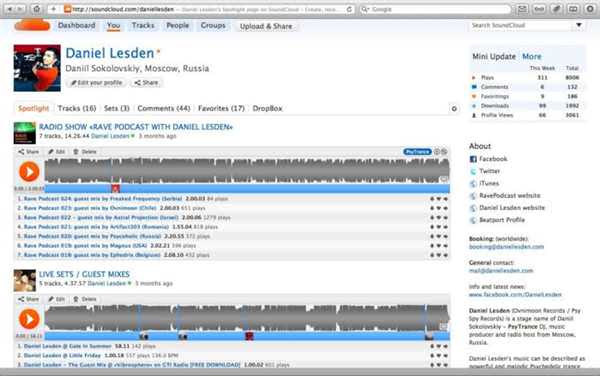
Task: Open the Facebook link under About
Action: click(493, 159)
